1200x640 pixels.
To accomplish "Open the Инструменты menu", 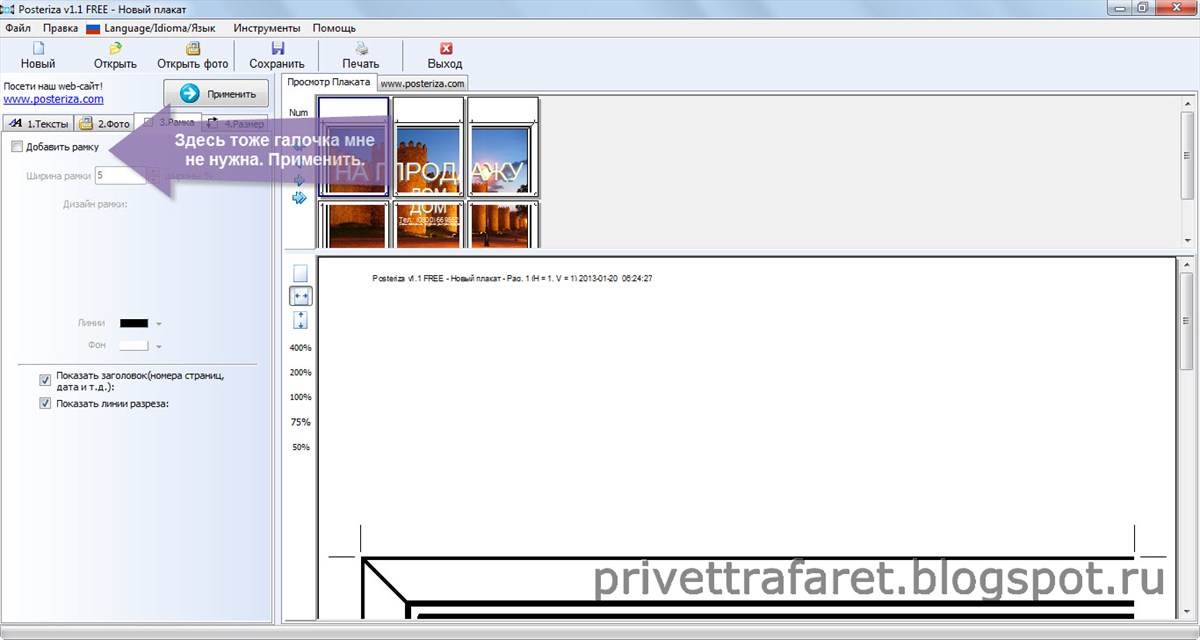I will tap(267, 29).
